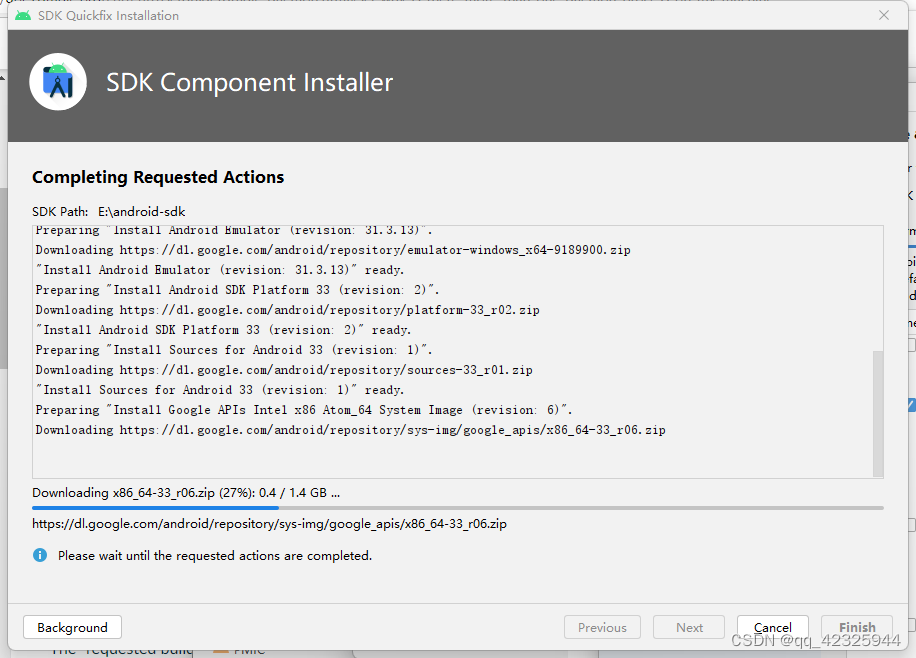Click log line 'Install Android SDK Platform 33' ready
916x658 pixels.
[223, 330]
